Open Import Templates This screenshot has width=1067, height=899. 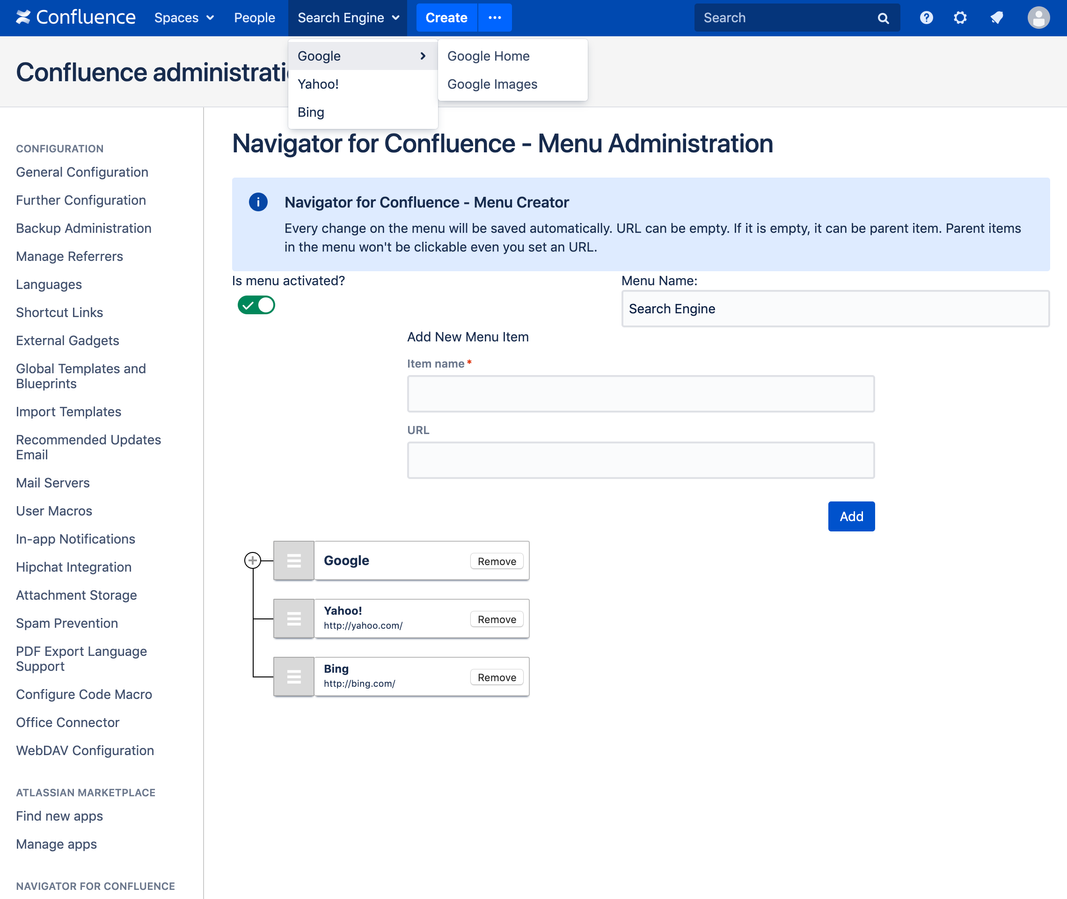tap(69, 412)
